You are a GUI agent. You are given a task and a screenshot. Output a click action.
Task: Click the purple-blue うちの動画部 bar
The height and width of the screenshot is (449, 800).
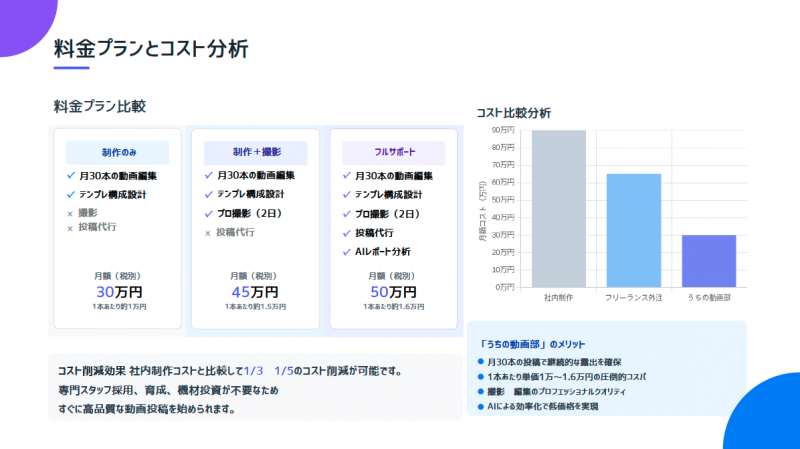tap(709, 261)
